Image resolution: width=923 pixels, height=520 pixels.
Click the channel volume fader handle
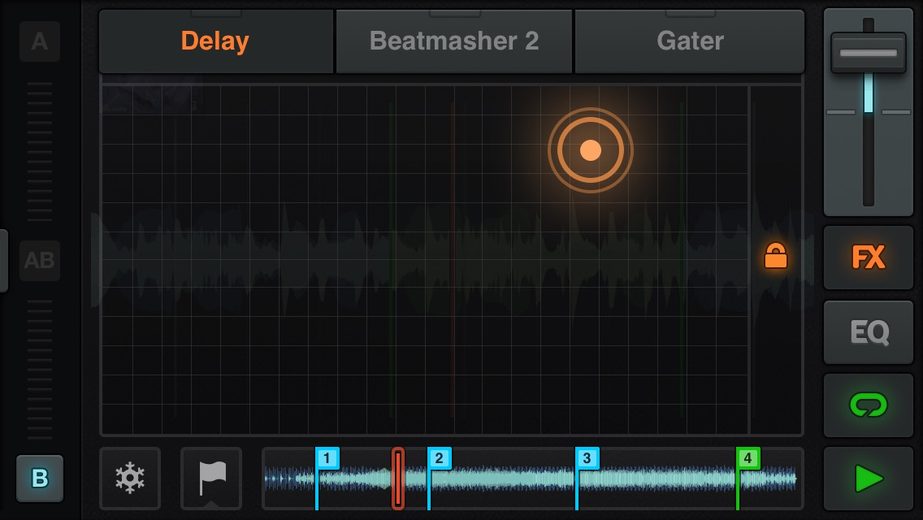pos(868,53)
